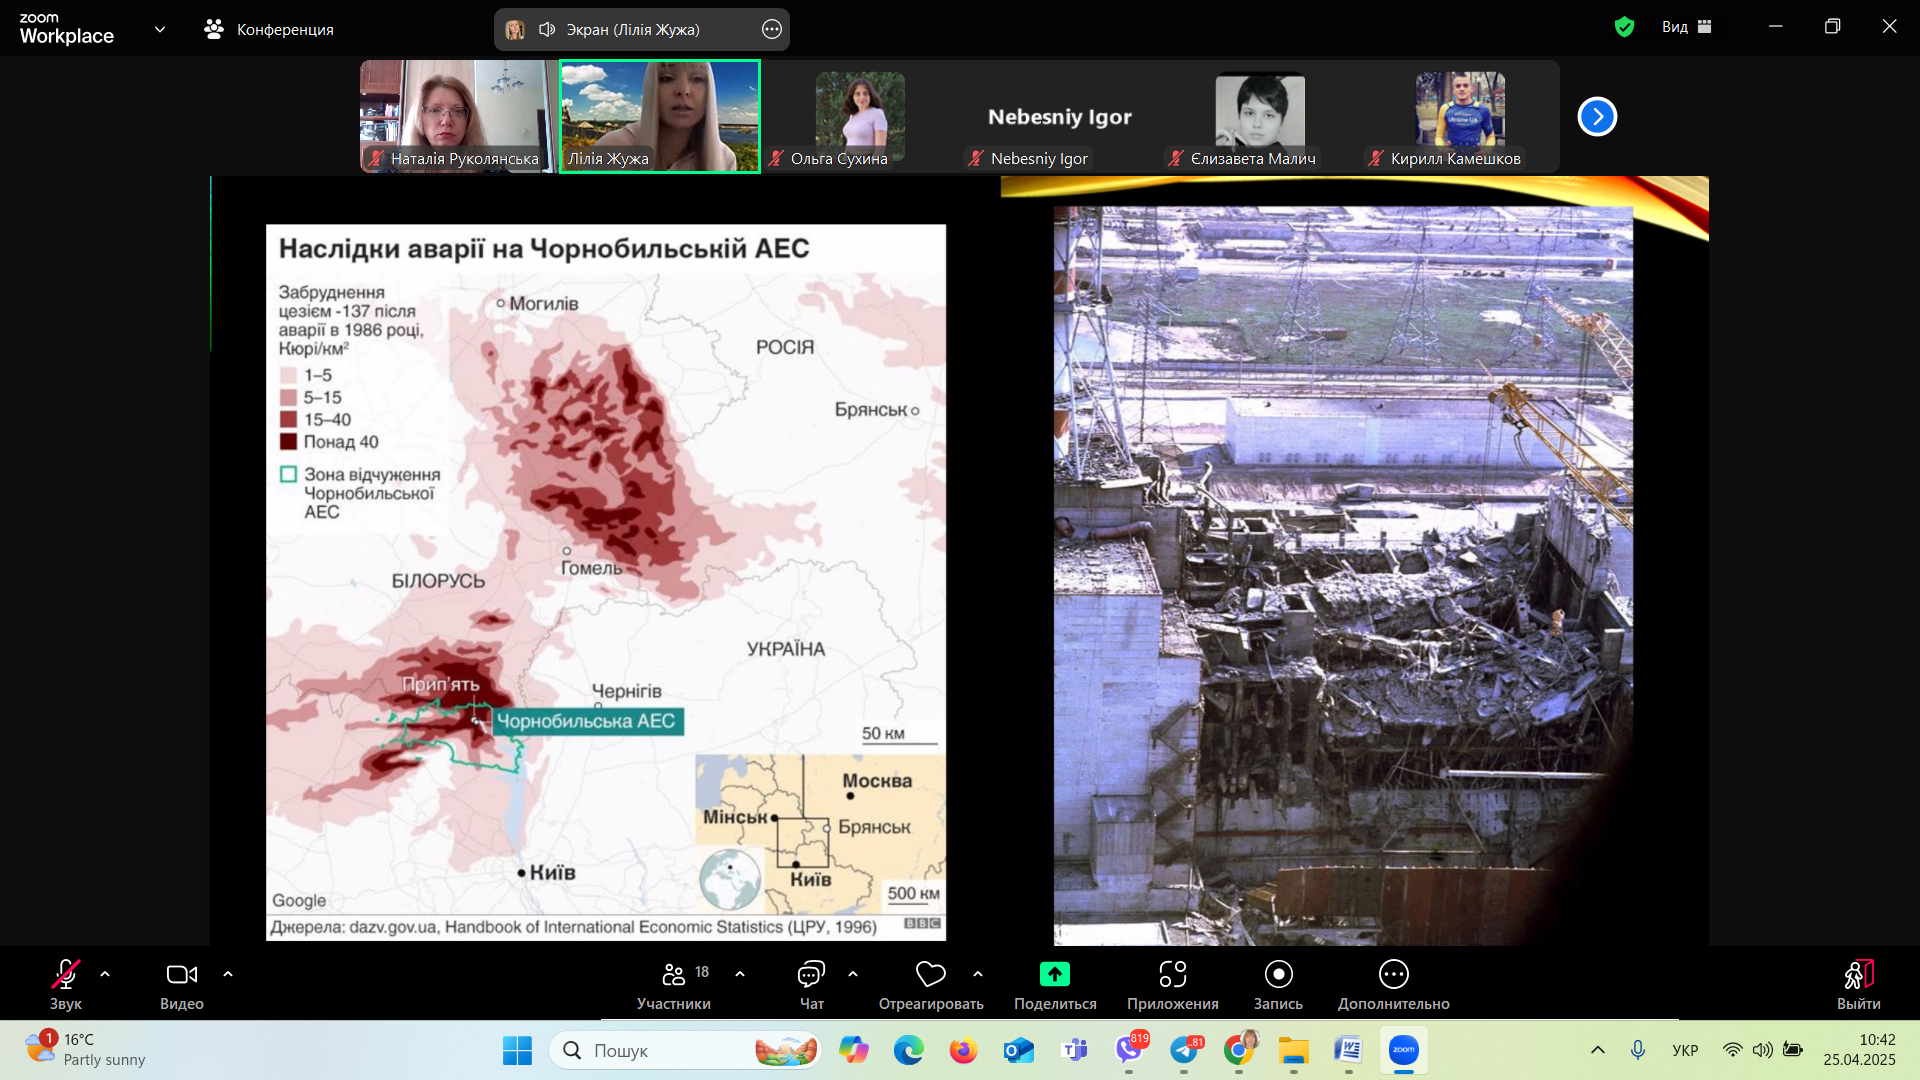Viewport: 1920px width, 1080px height.
Task: Select the Конференция tab
Action: [269, 29]
